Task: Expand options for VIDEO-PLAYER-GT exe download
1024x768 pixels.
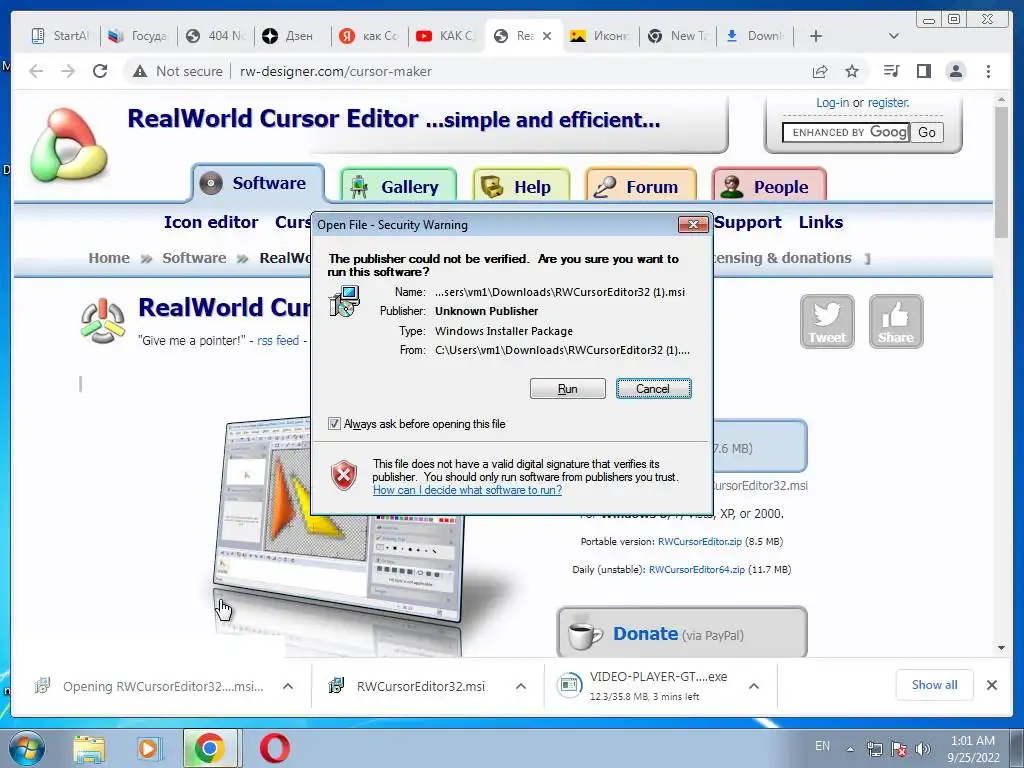Action: pyautogui.click(x=754, y=686)
